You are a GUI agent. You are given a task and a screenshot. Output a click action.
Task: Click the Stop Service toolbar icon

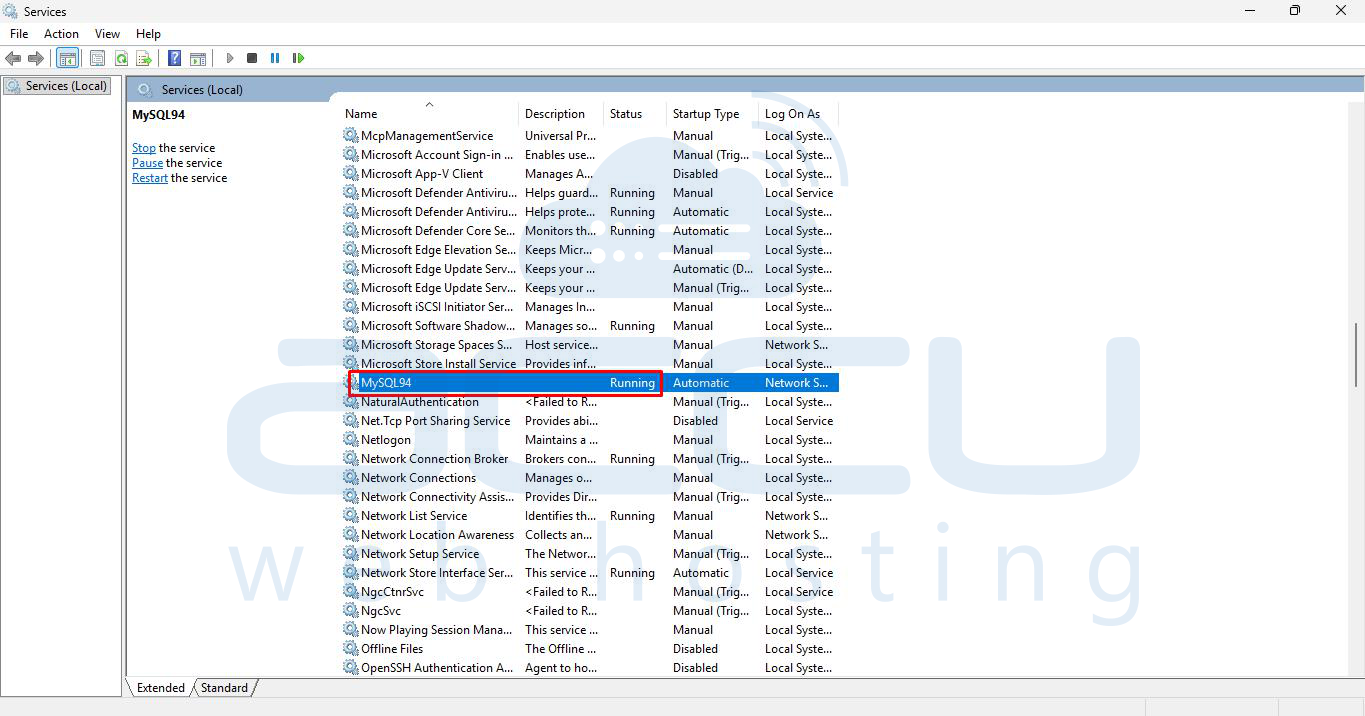click(x=252, y=59)
